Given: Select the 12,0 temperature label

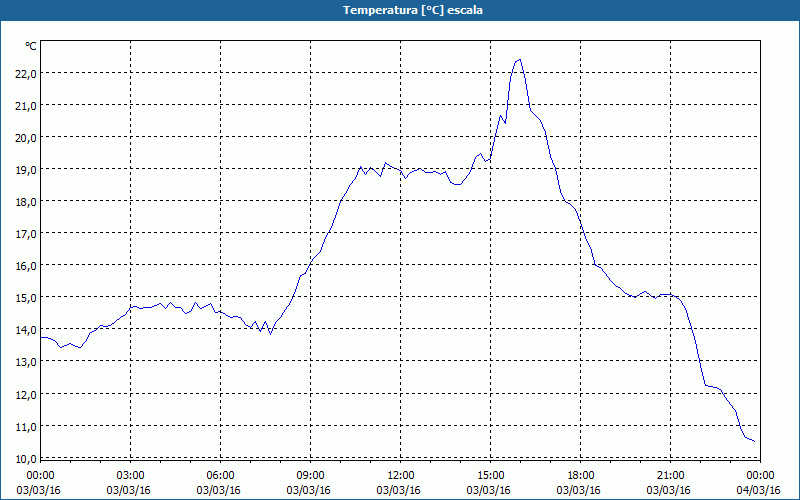Looking at the screenshot, I should [x=27, y=394].
